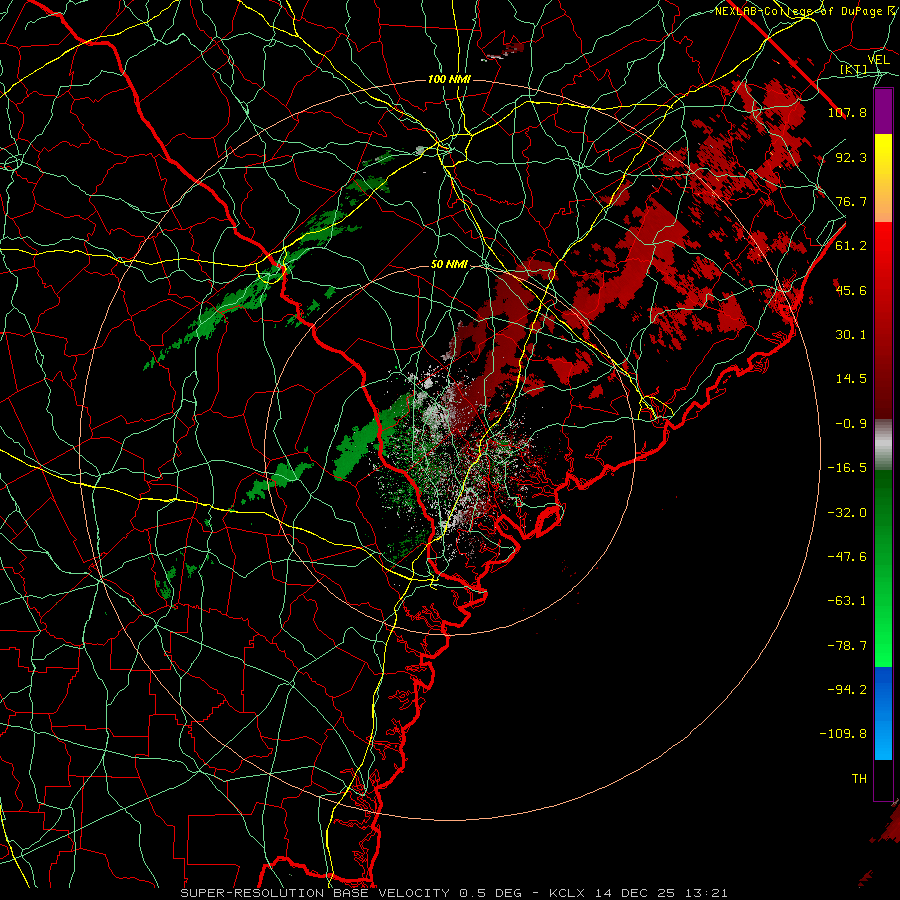Click the -63.1 legend value
The height and width of the screenshot is (900, 900).
[847, 601]
